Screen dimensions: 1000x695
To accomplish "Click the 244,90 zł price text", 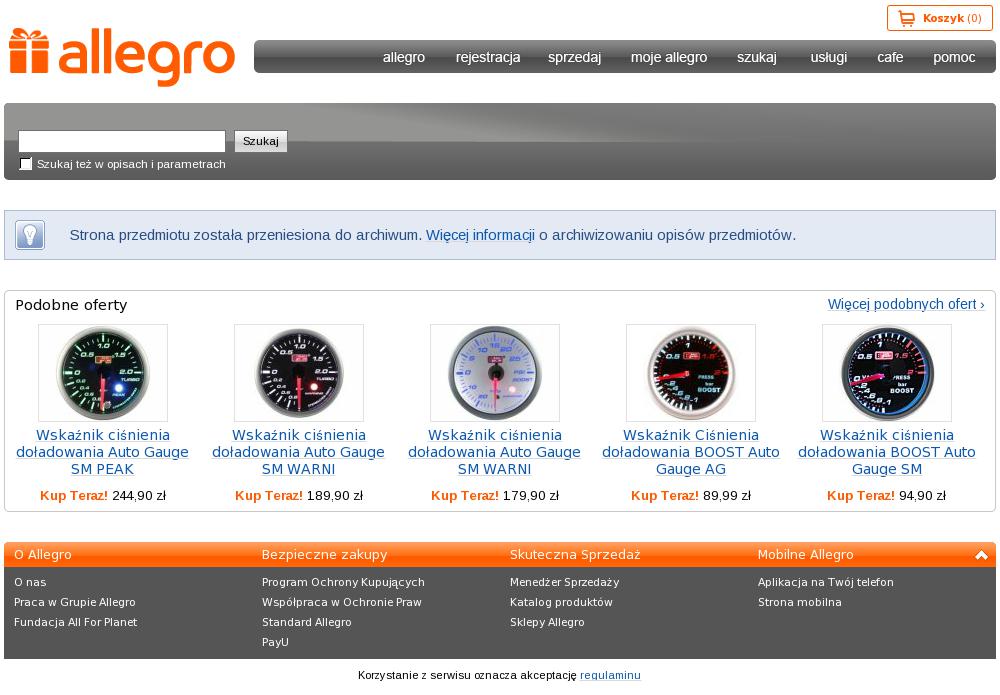I will click(x=139, y=495).
